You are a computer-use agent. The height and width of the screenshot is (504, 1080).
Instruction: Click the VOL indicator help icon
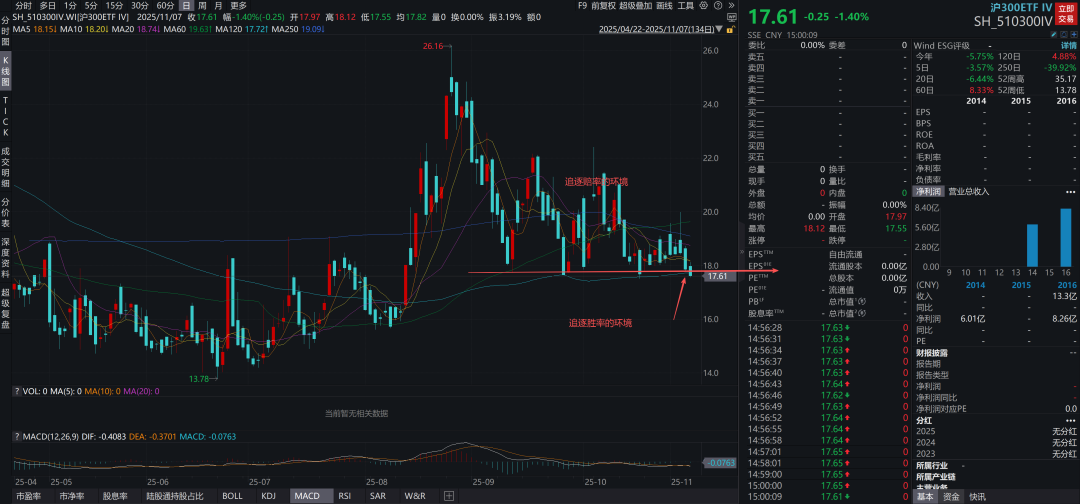click(17, 391)
